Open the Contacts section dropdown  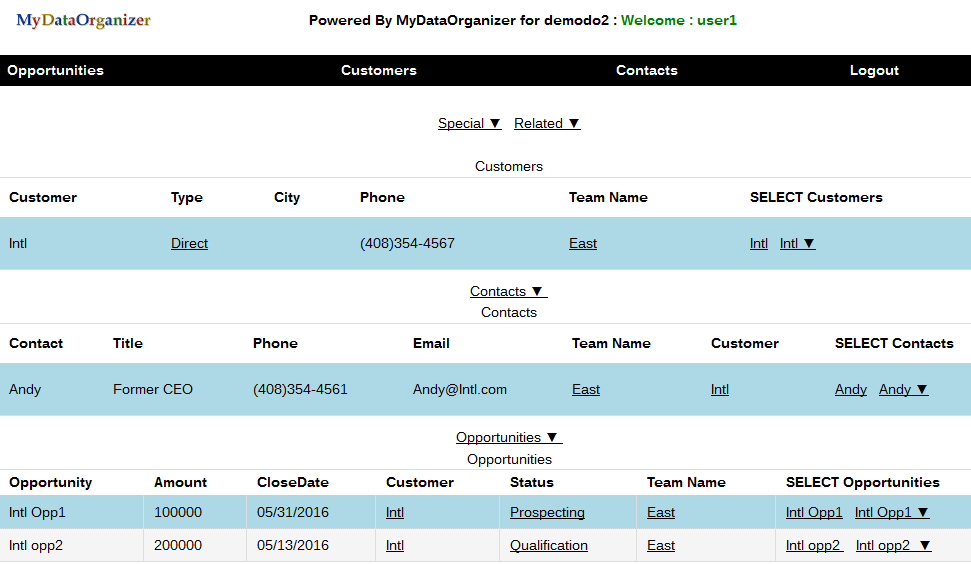(508, 291)
